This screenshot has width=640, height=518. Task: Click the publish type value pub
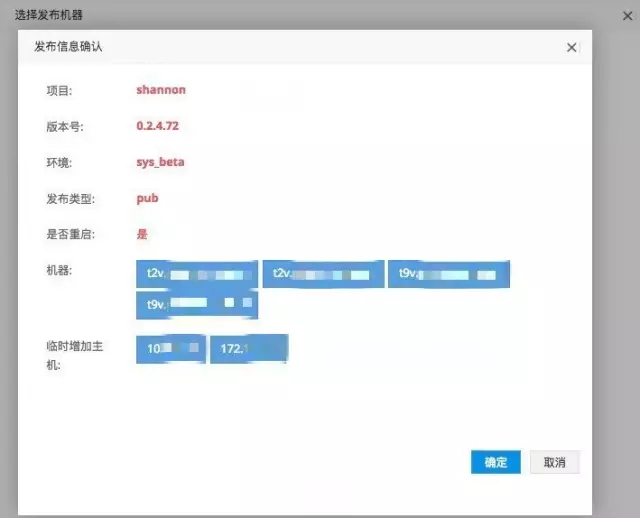(147, 198)
